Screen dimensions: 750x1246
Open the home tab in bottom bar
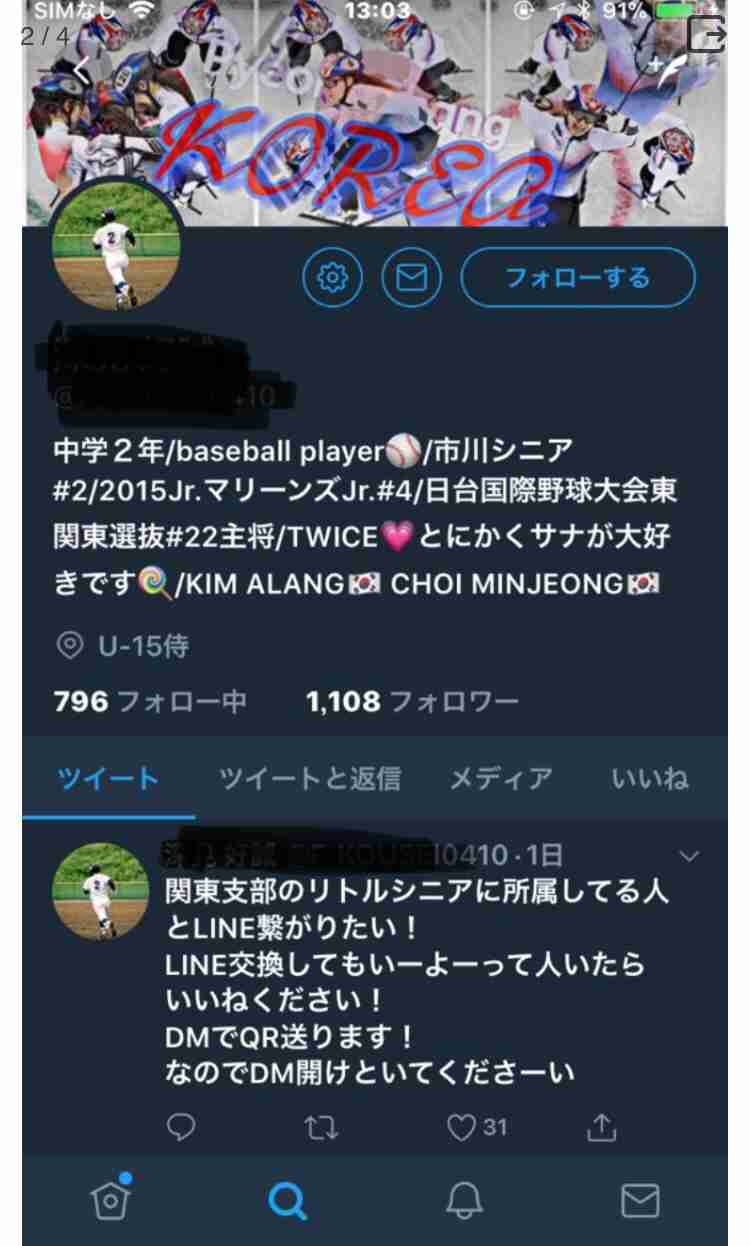(110, 1200)
